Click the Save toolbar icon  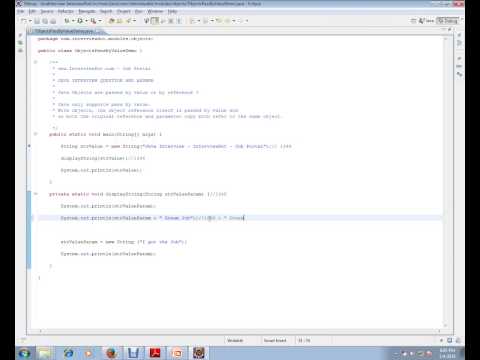pyautogui.click(x=37, y=21)
